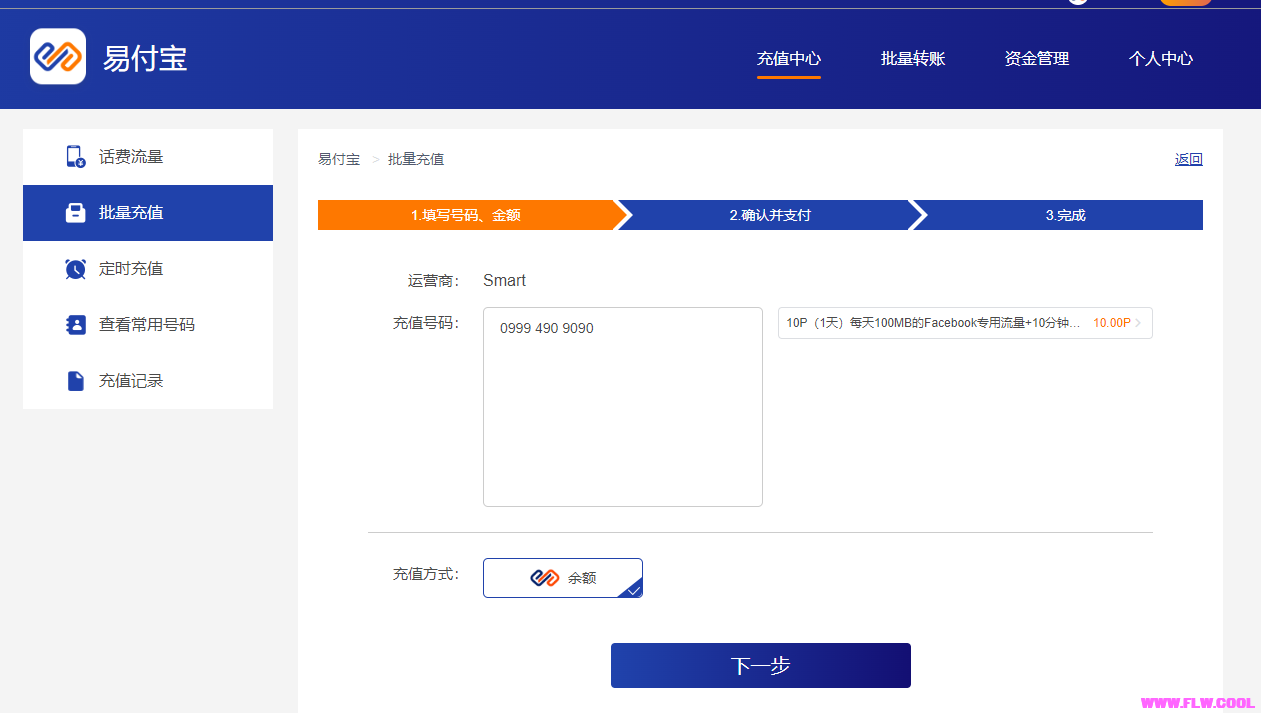Select 话费流量 in the sidebar
1261x713 pixels.
[148, 157]
